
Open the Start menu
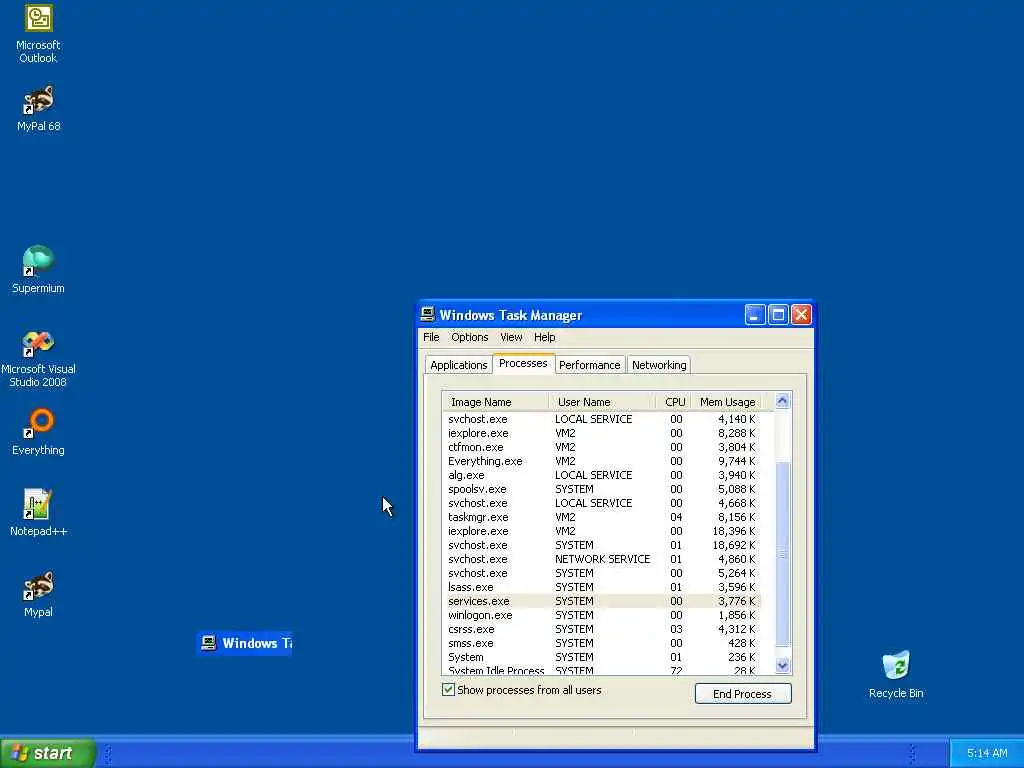[x=48, y=753]
